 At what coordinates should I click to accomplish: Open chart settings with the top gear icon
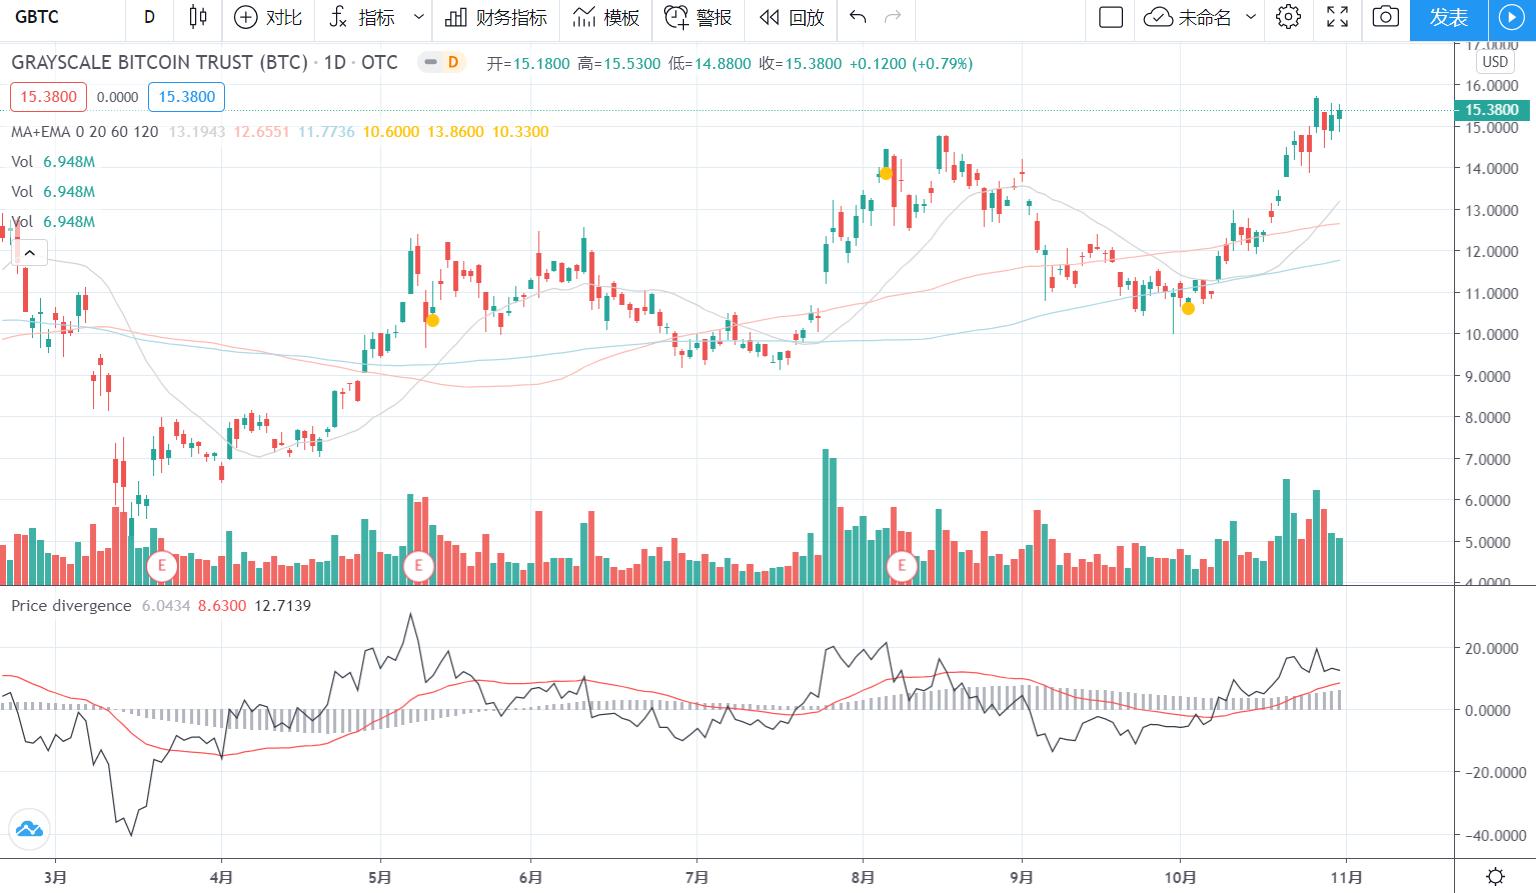tap(1288, 17)
